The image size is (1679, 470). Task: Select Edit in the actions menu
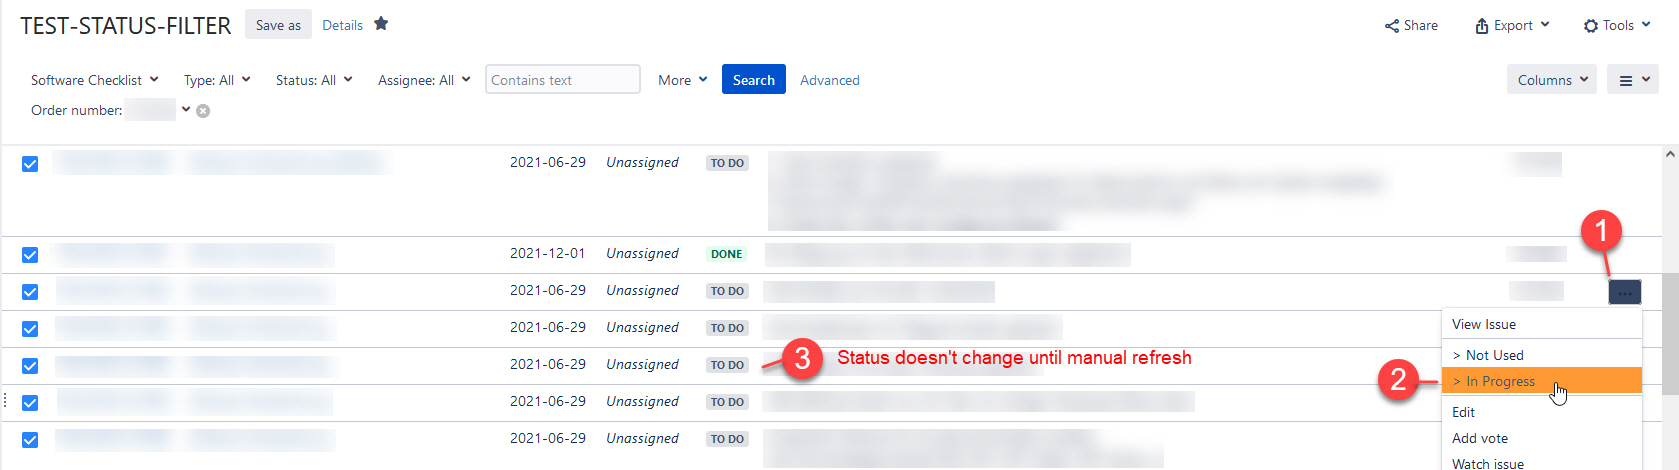point(1541,412)
